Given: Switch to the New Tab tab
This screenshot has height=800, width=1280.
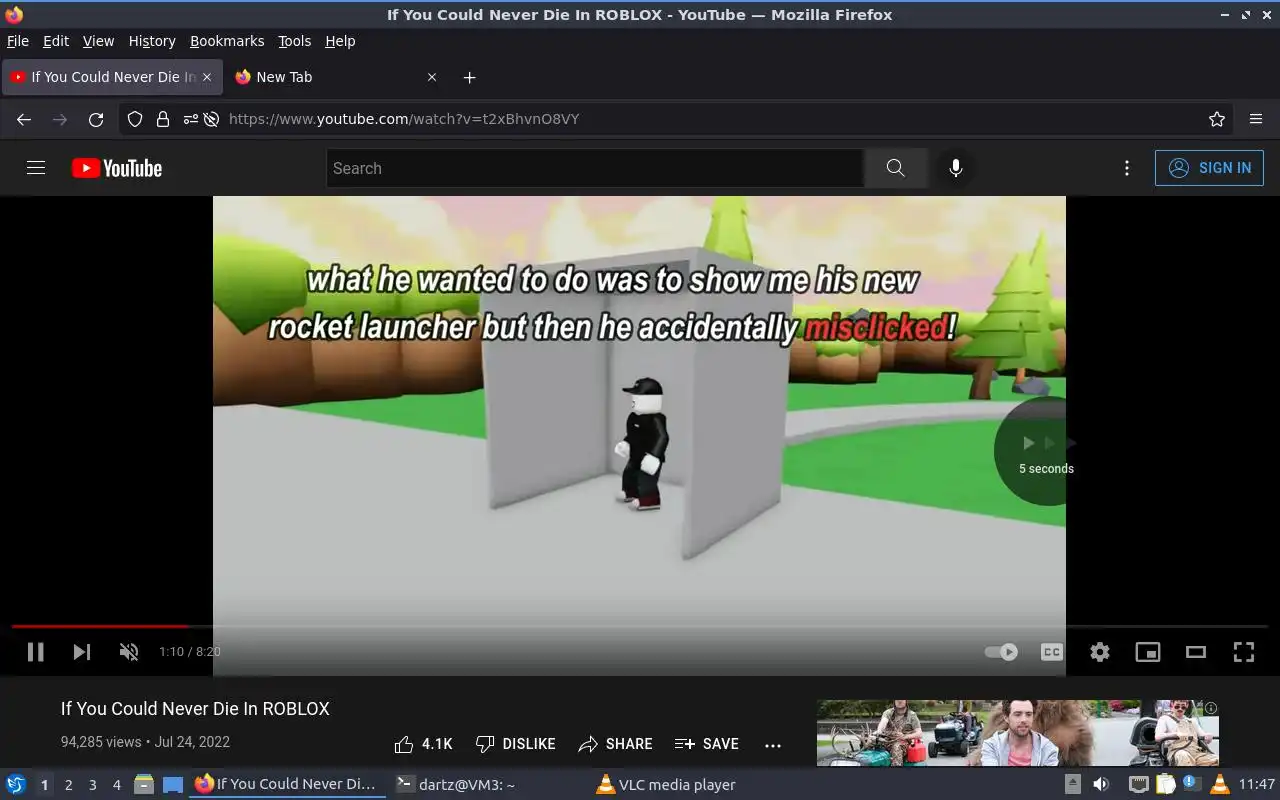Looking at the screenshot, I should [335, 77].
